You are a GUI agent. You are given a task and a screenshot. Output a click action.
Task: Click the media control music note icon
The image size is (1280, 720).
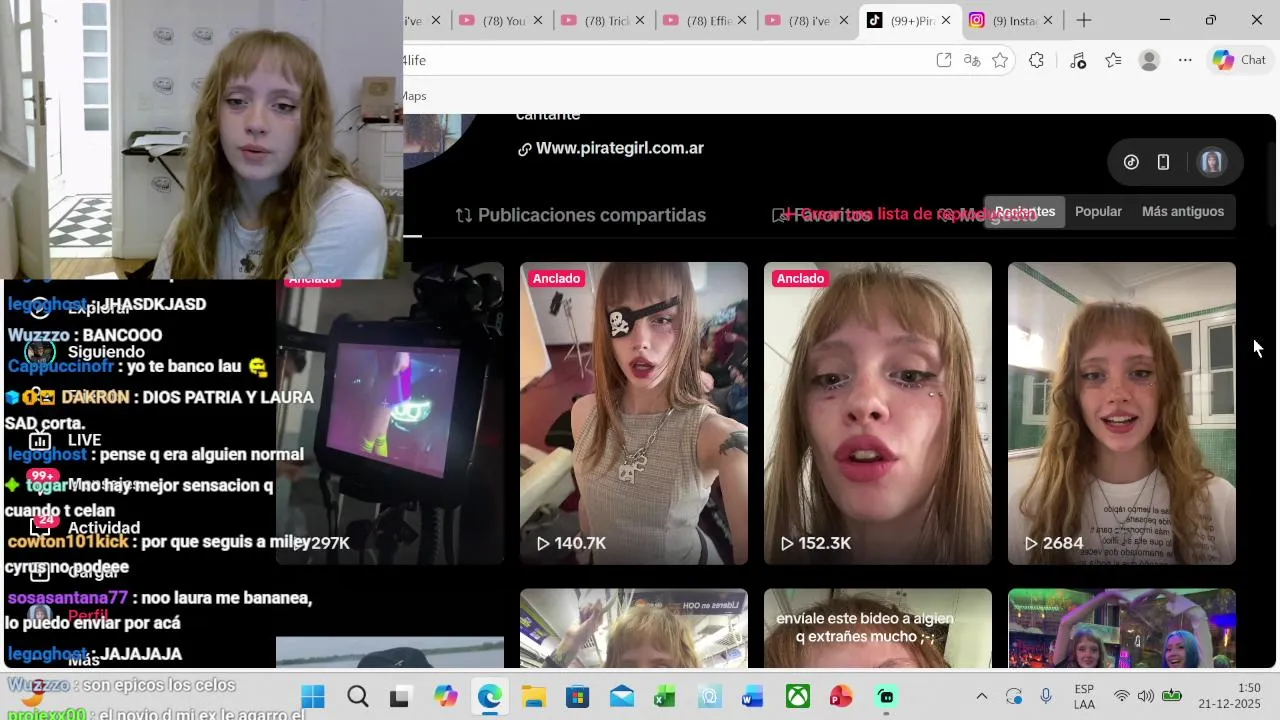click(x=1077, y=60)
